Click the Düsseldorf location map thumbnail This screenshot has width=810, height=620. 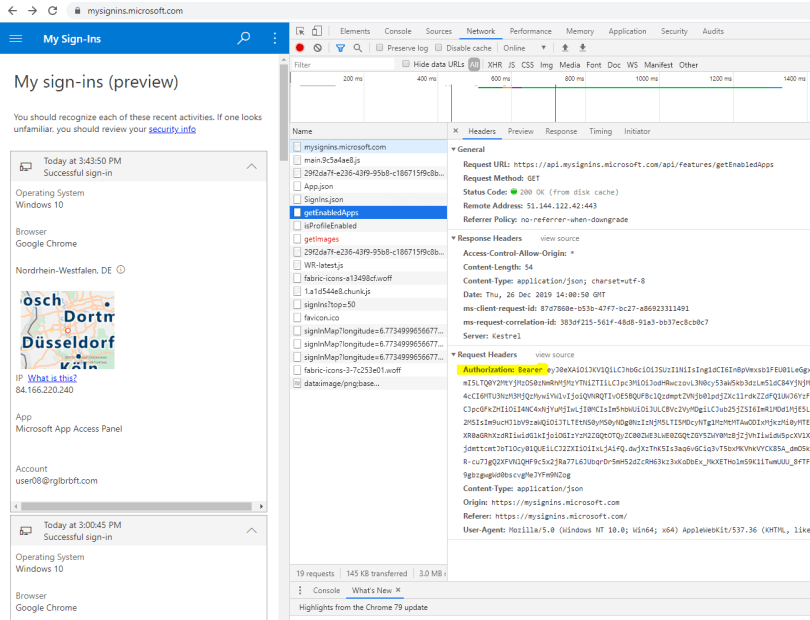click(x=68, y=330)
